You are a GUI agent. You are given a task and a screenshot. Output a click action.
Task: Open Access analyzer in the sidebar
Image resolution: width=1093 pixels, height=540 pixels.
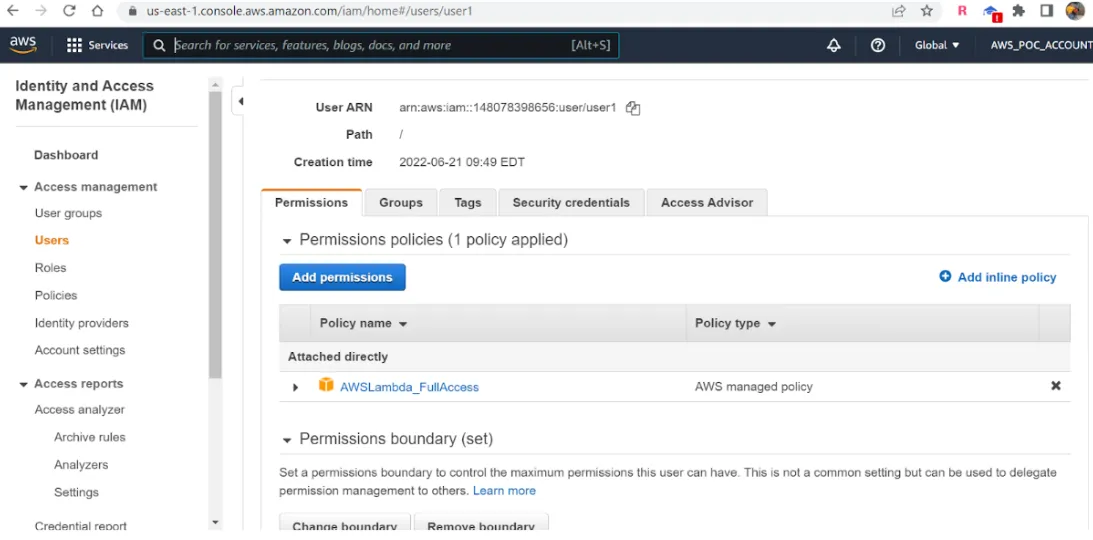[x=79, y=410]
